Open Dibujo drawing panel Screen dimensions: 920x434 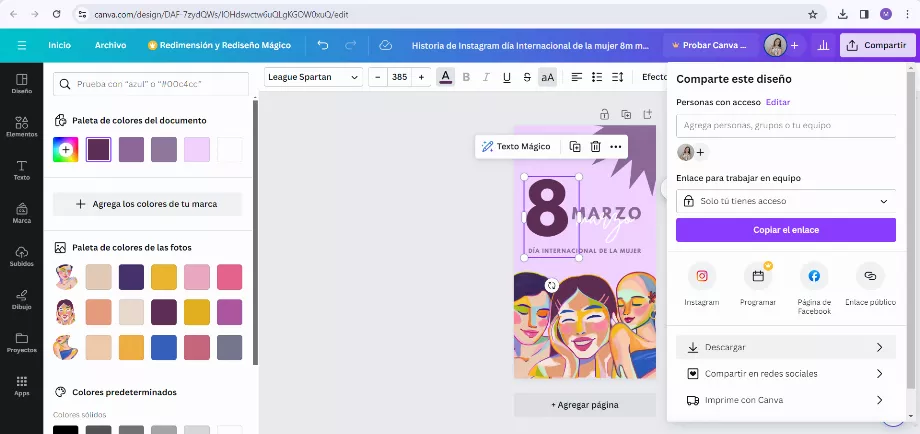click(22, 300)
